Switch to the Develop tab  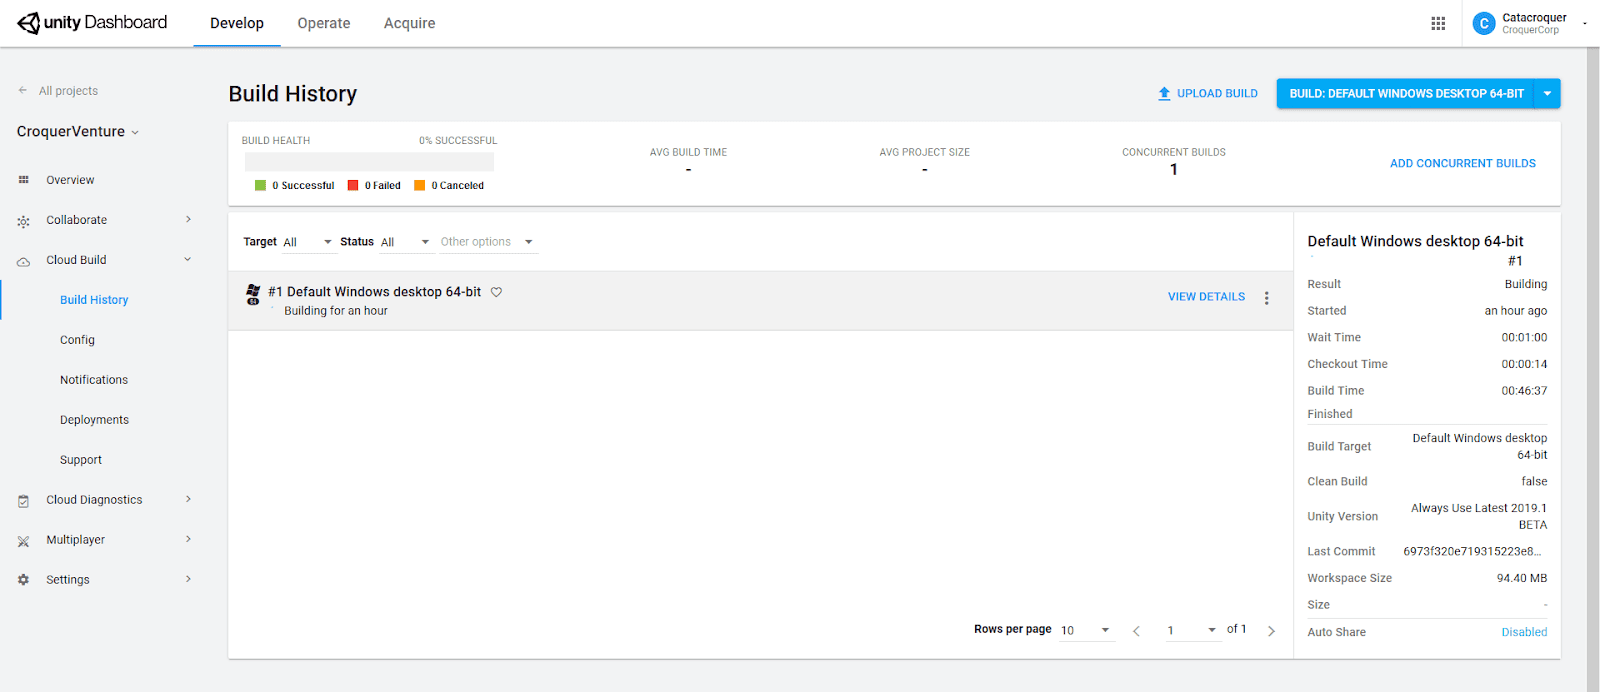(237, 23)
